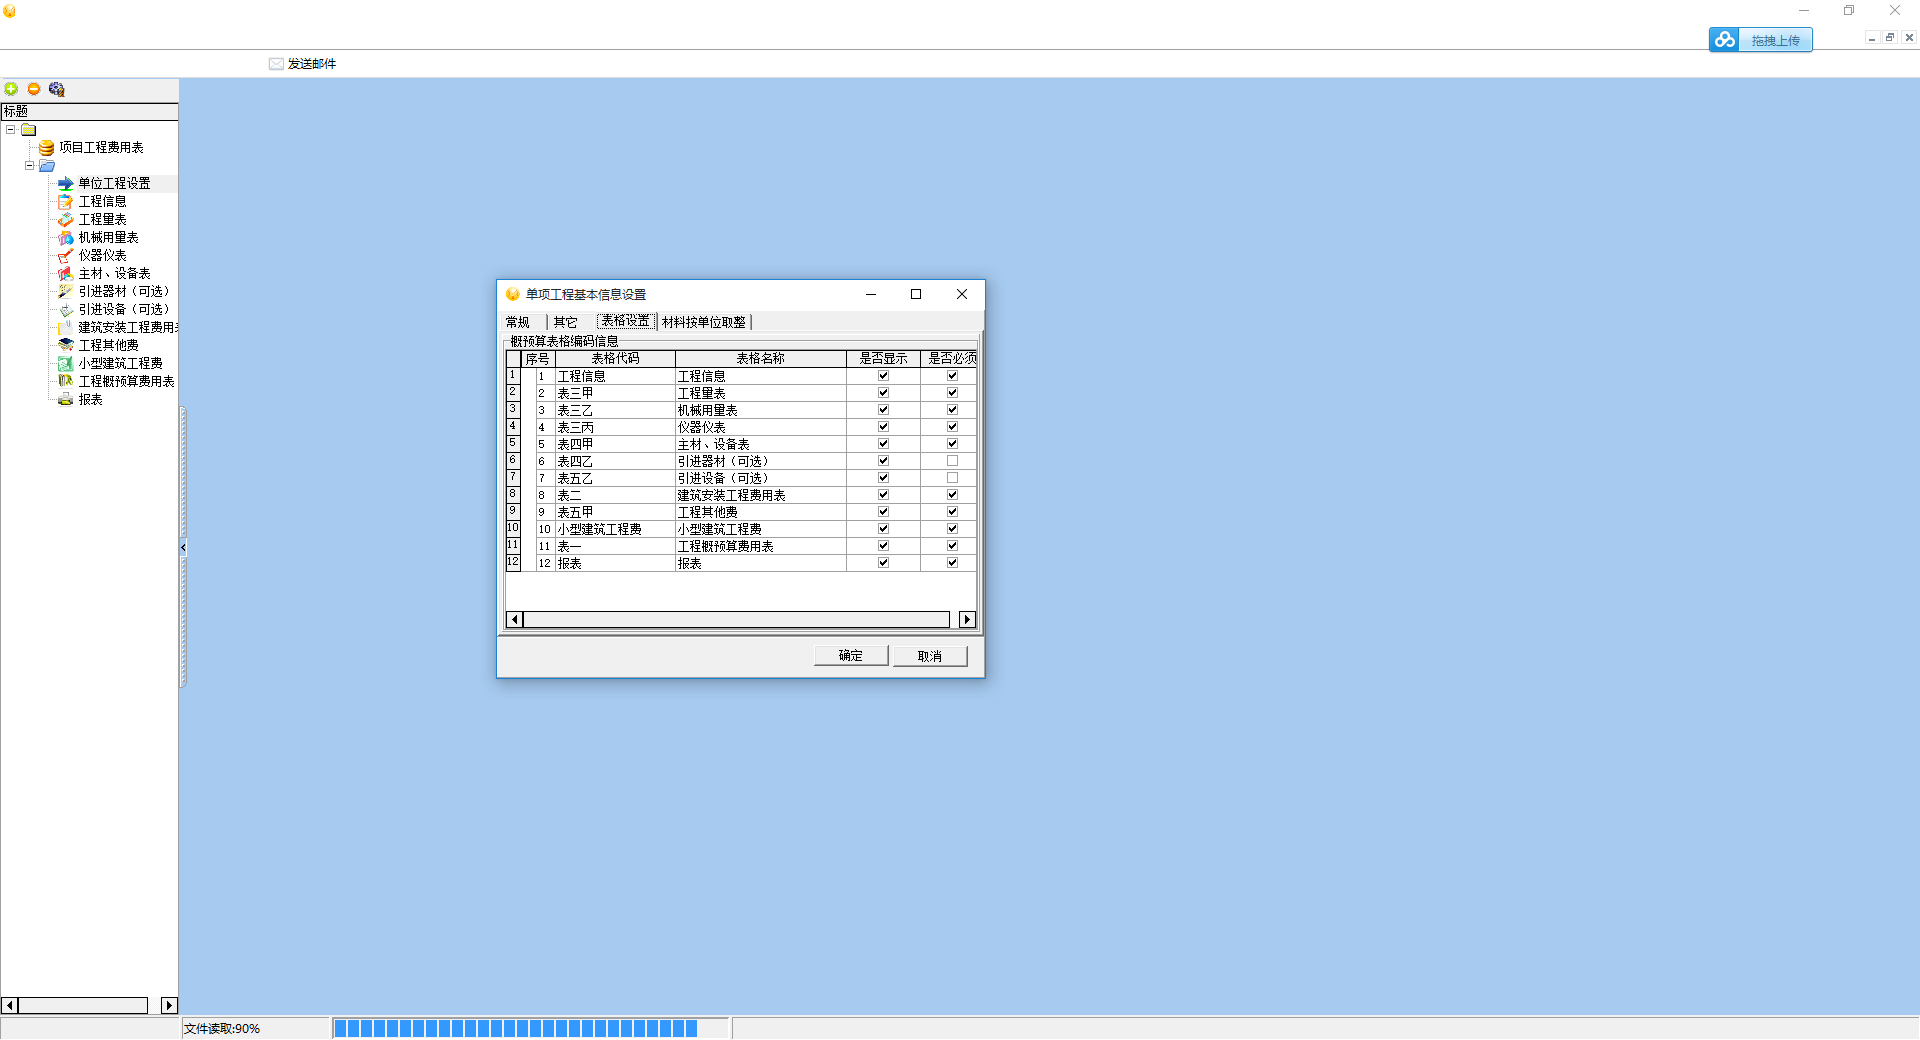Click the 发送邮件 envelope icon
Image resolution: width=1920 pixels, height=1040 pixels.
pos(276,64)
